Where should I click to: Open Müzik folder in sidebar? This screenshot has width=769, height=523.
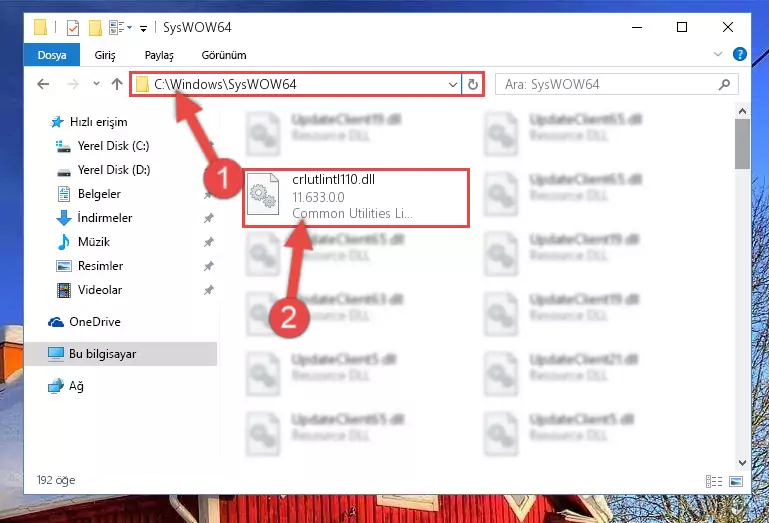pos(94,242)
